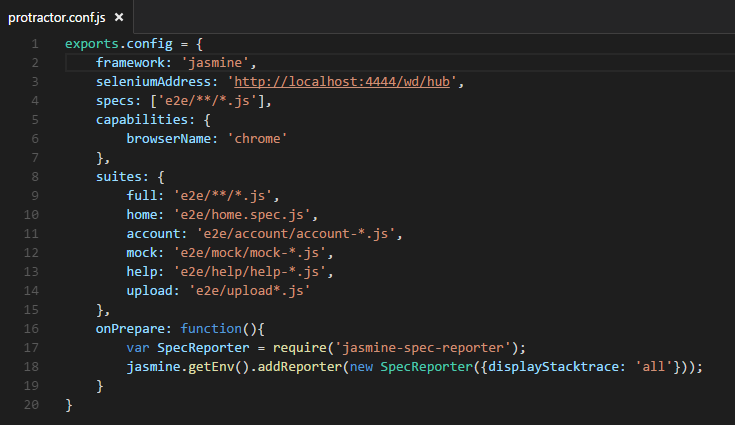The width and height of the screenshot is (735, 425).
Task: Click the 'browserName' property name
Action: click(169, 139)
